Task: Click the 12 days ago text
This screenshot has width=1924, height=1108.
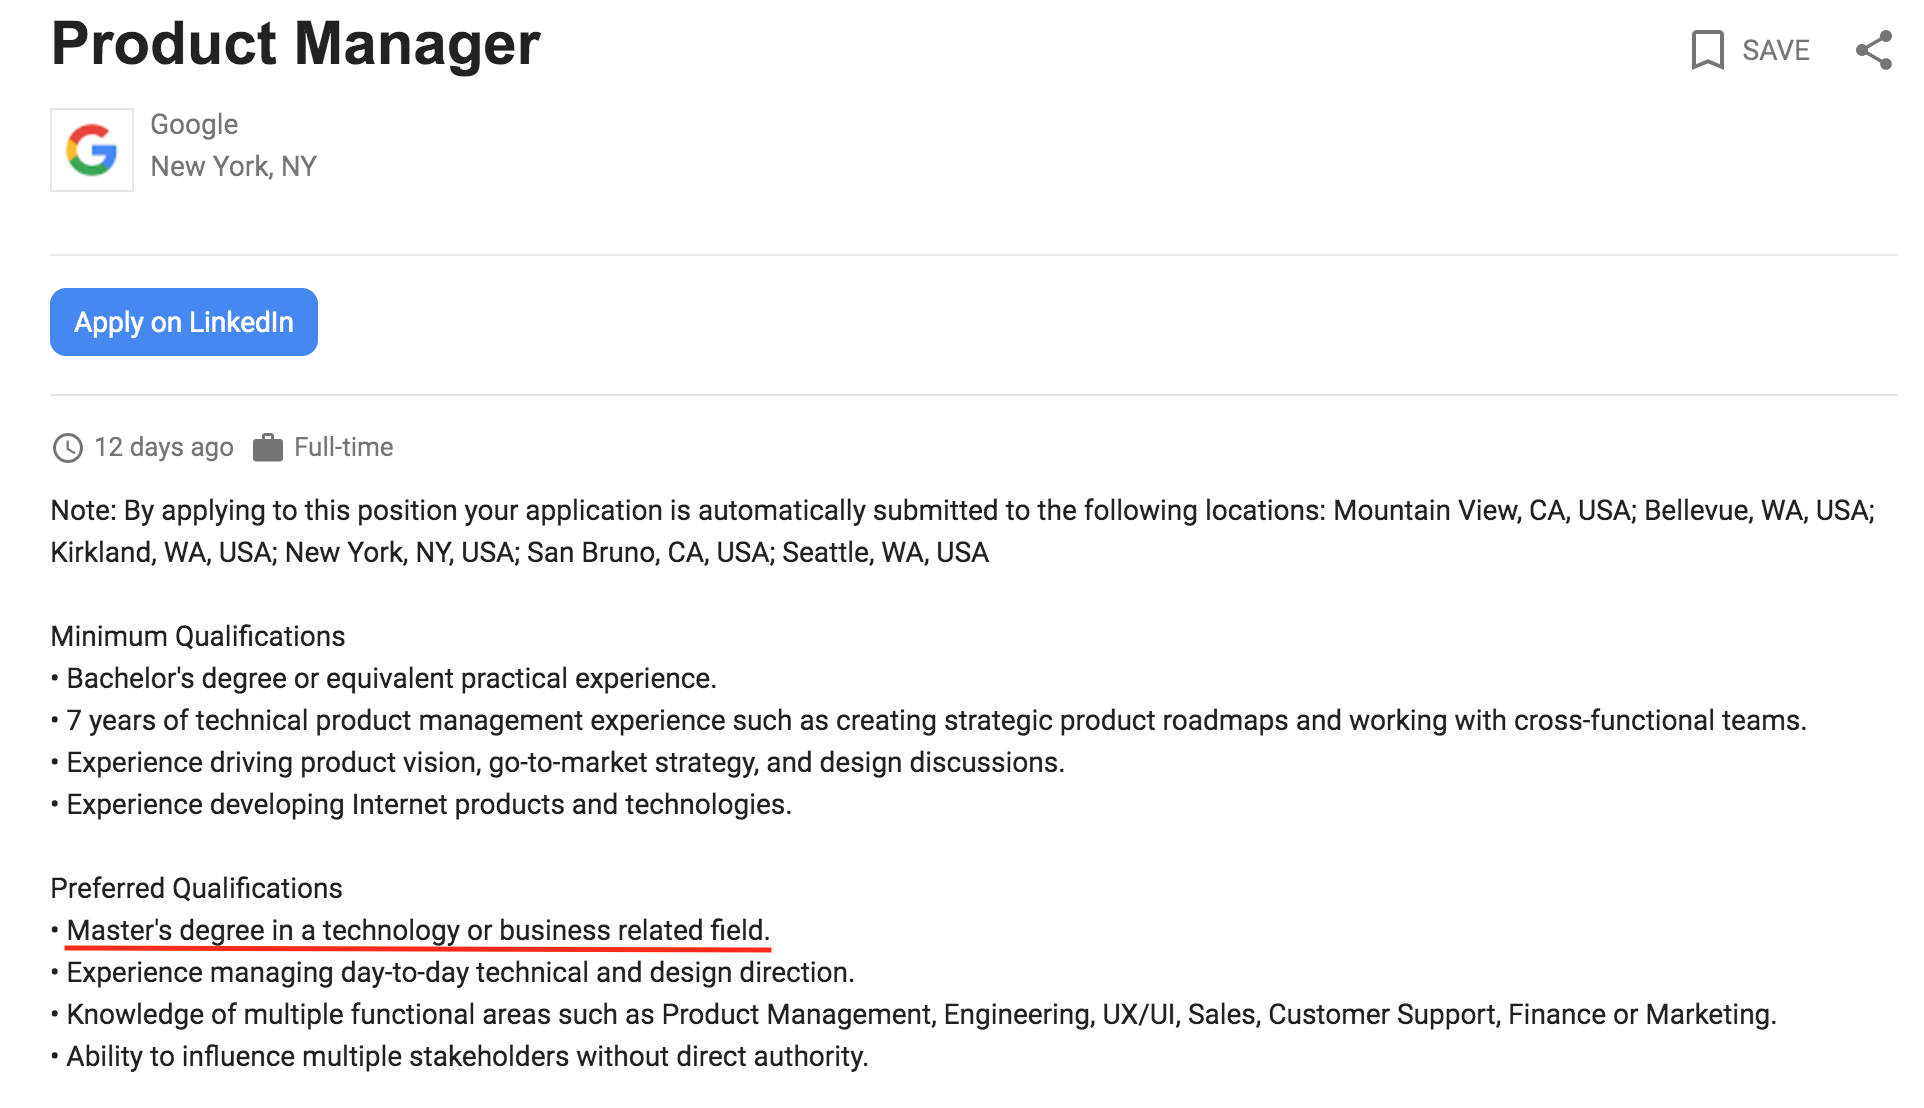Action: coord(164,447)
